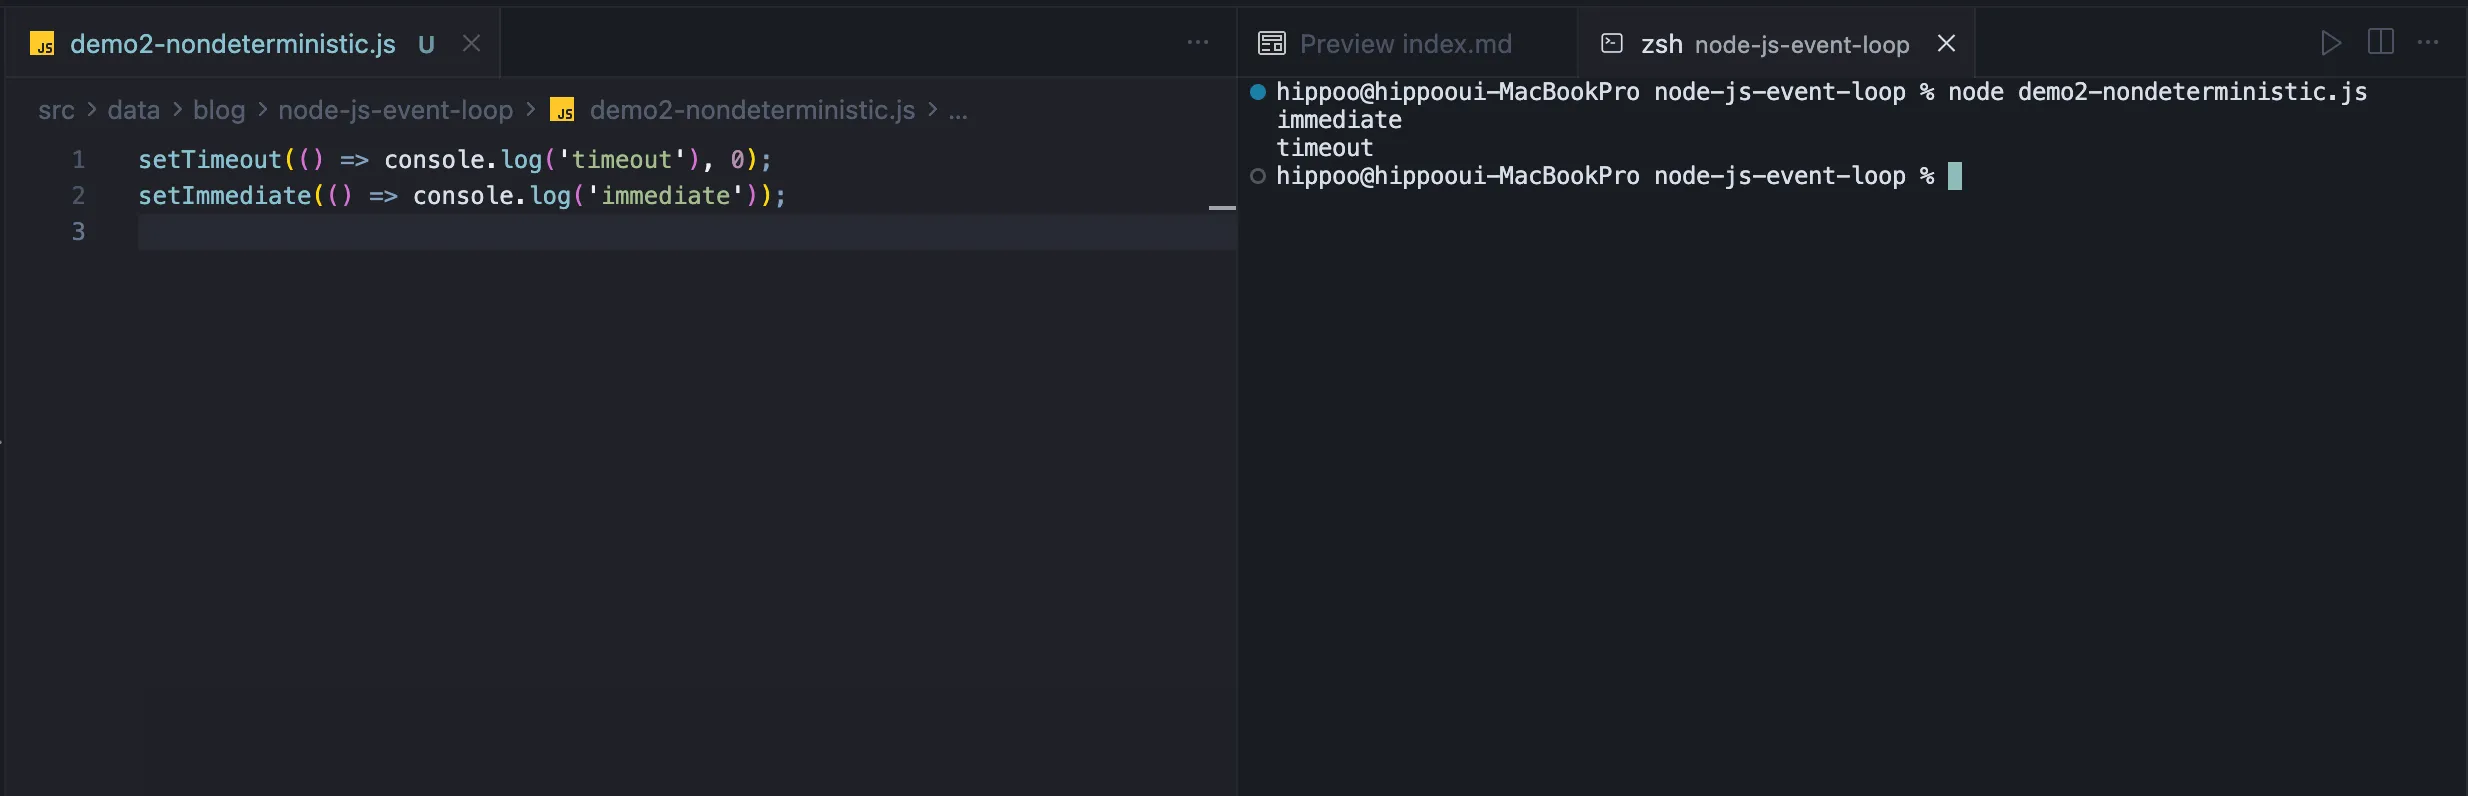Close the zsh node-js-event-loop terminal tab
Image resolution: width=2468 pixels, height=796 pixels.
[1946, 44]
